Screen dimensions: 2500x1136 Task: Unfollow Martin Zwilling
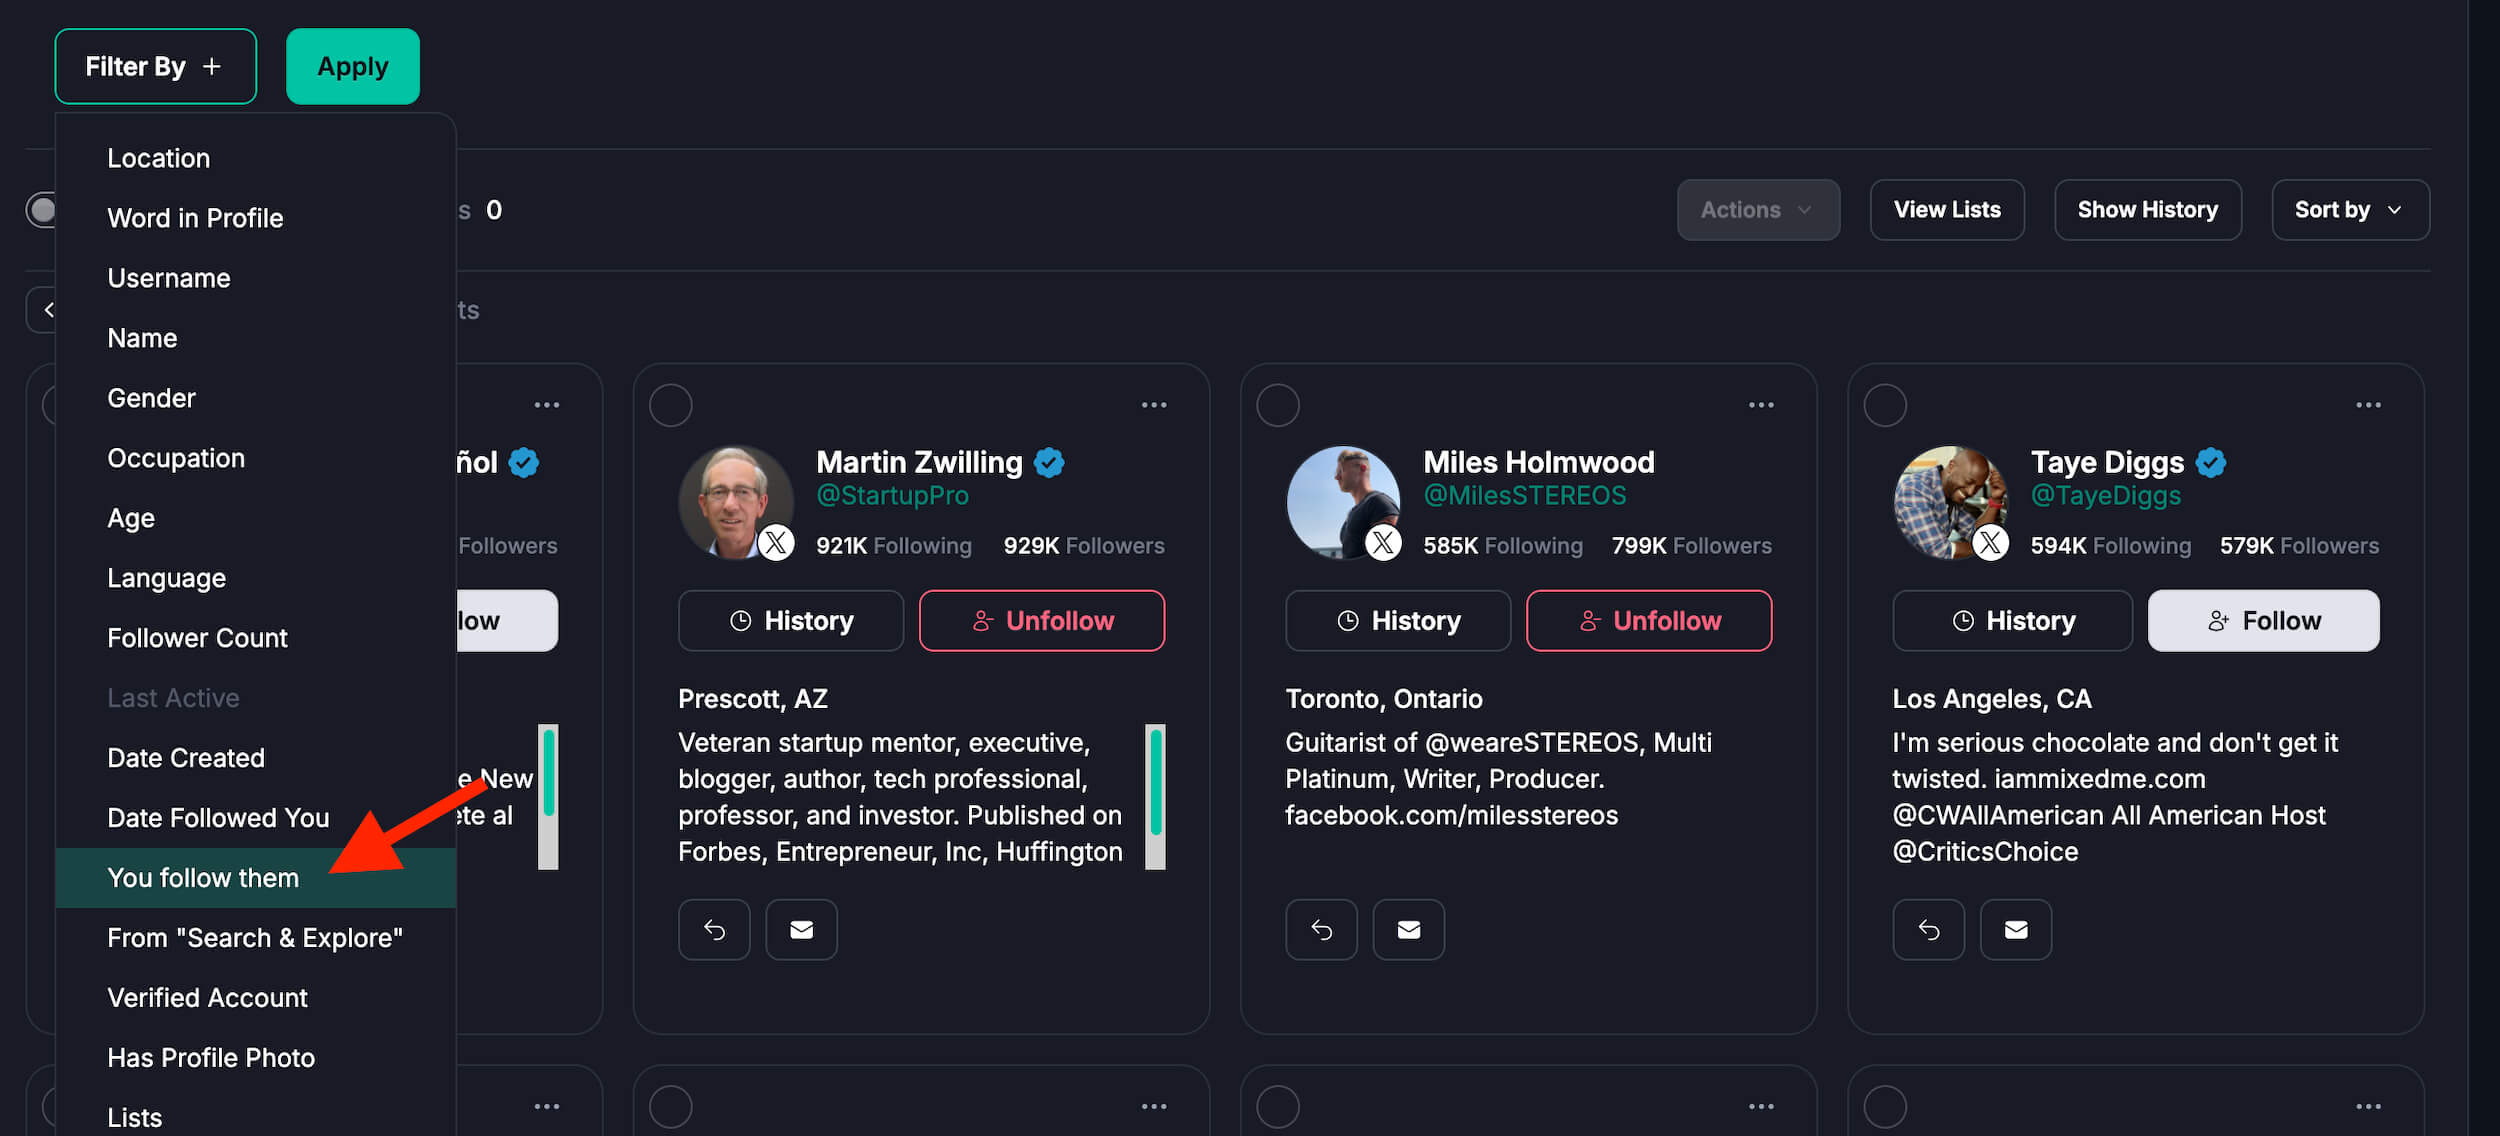coord(1041,621)
